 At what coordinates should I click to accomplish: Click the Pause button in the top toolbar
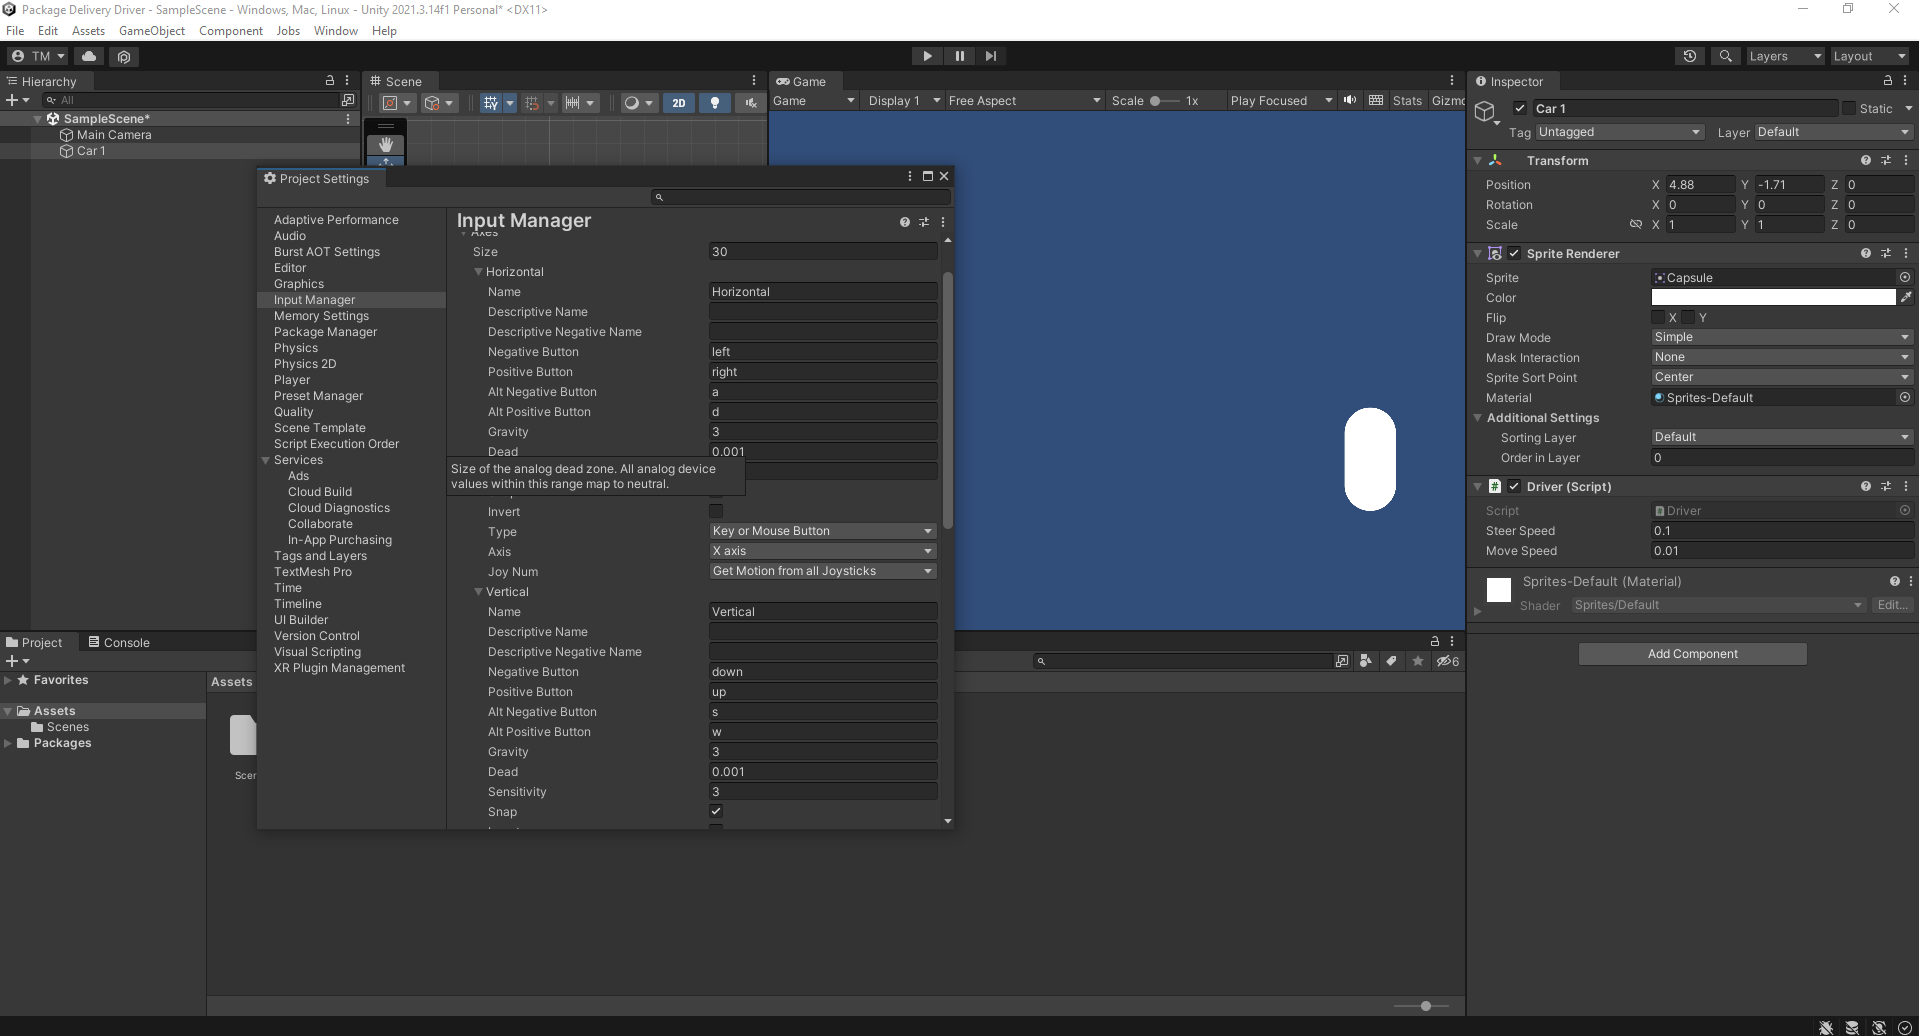pyautogui.click(x=959, y=56)
